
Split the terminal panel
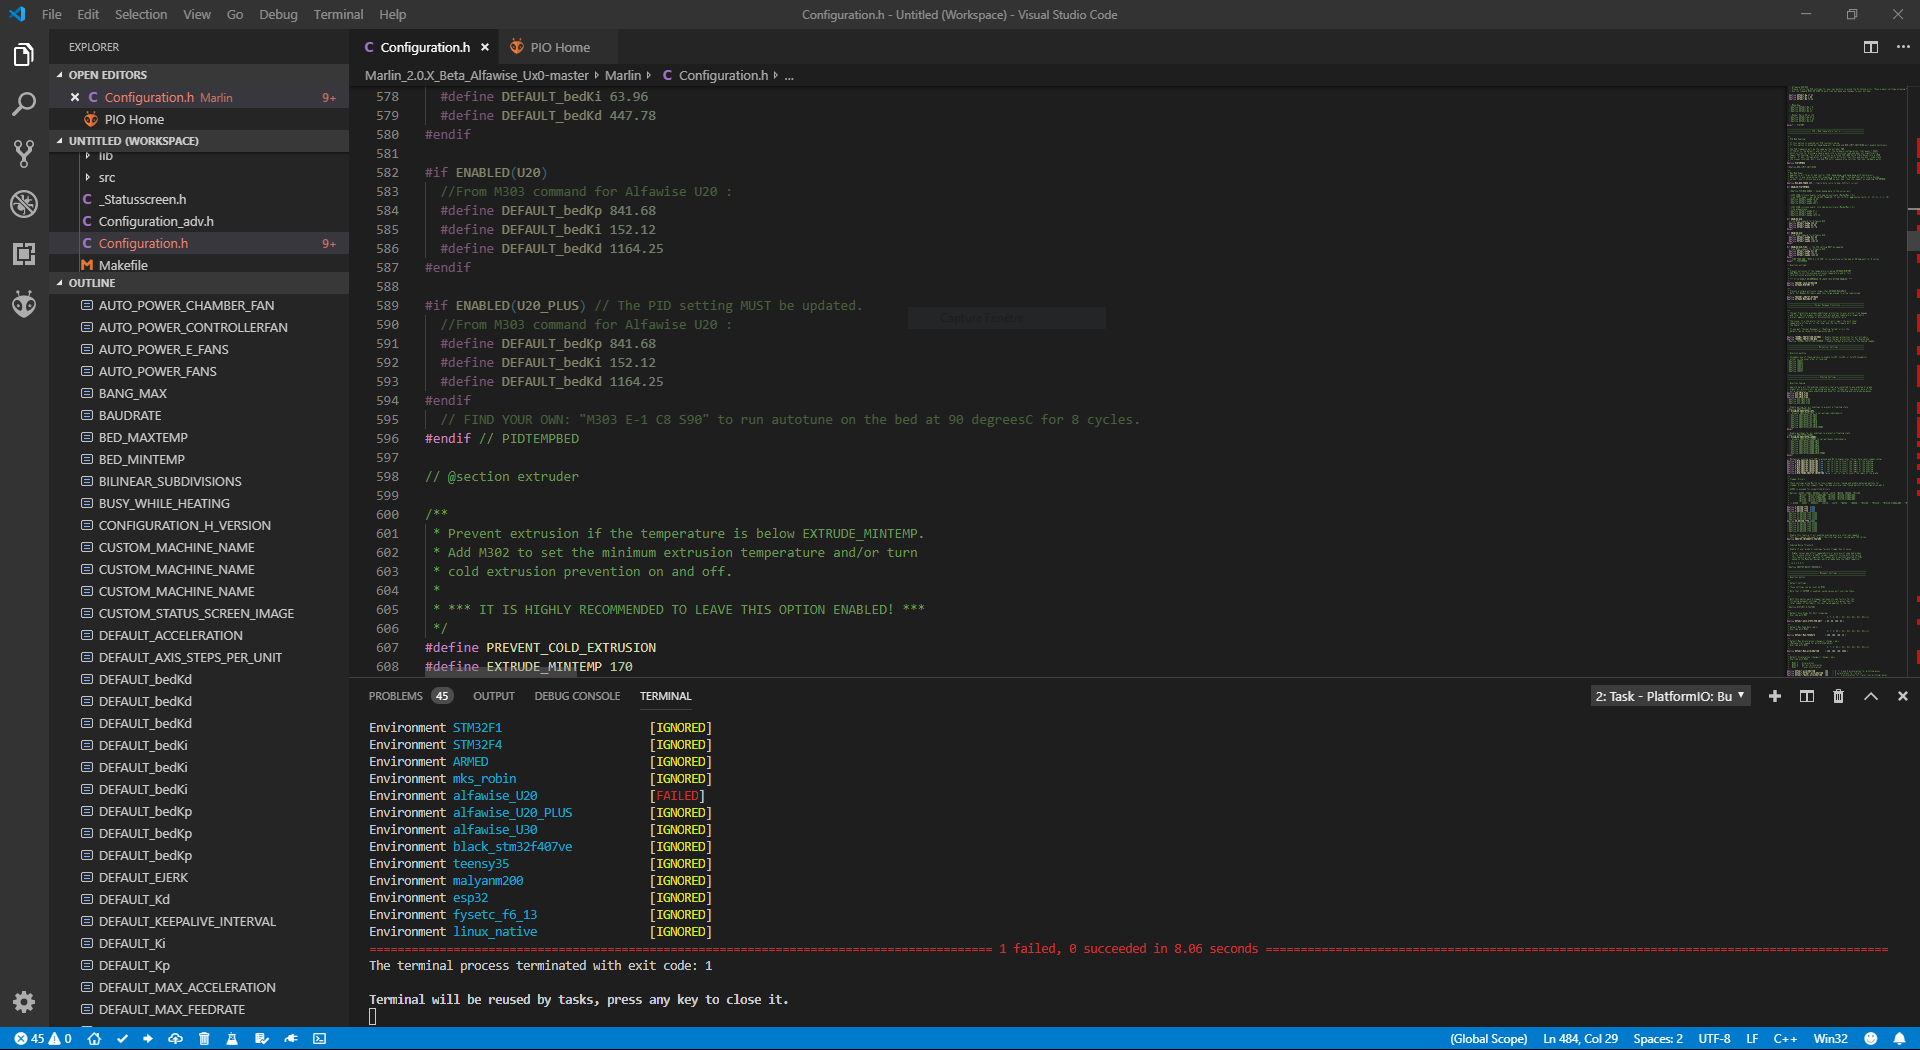(x=1807, y=696)
